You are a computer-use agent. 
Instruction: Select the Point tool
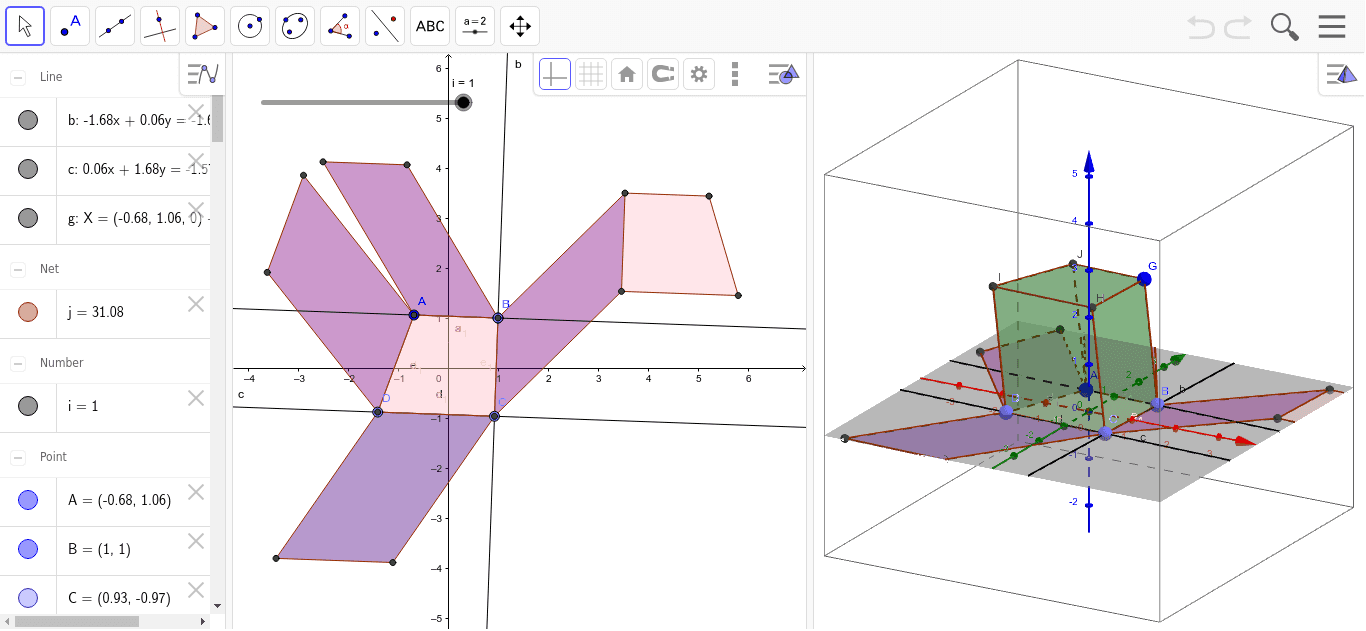69,25
